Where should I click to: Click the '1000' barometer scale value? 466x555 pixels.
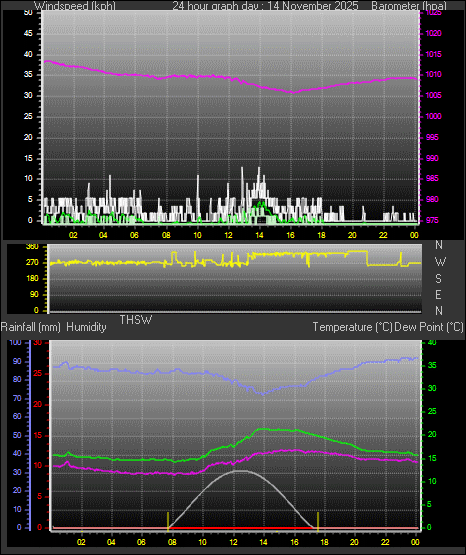click(x=433, y=116)
